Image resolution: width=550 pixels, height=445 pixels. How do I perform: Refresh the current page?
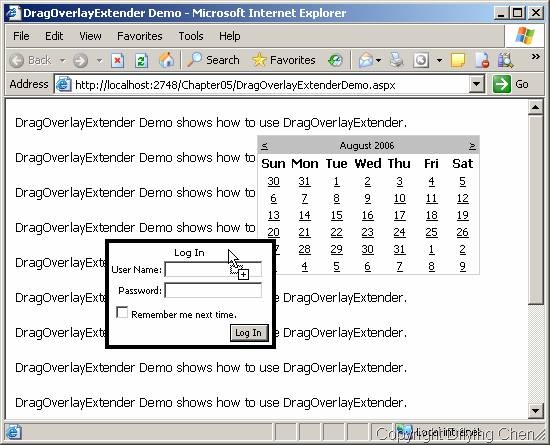142,61
